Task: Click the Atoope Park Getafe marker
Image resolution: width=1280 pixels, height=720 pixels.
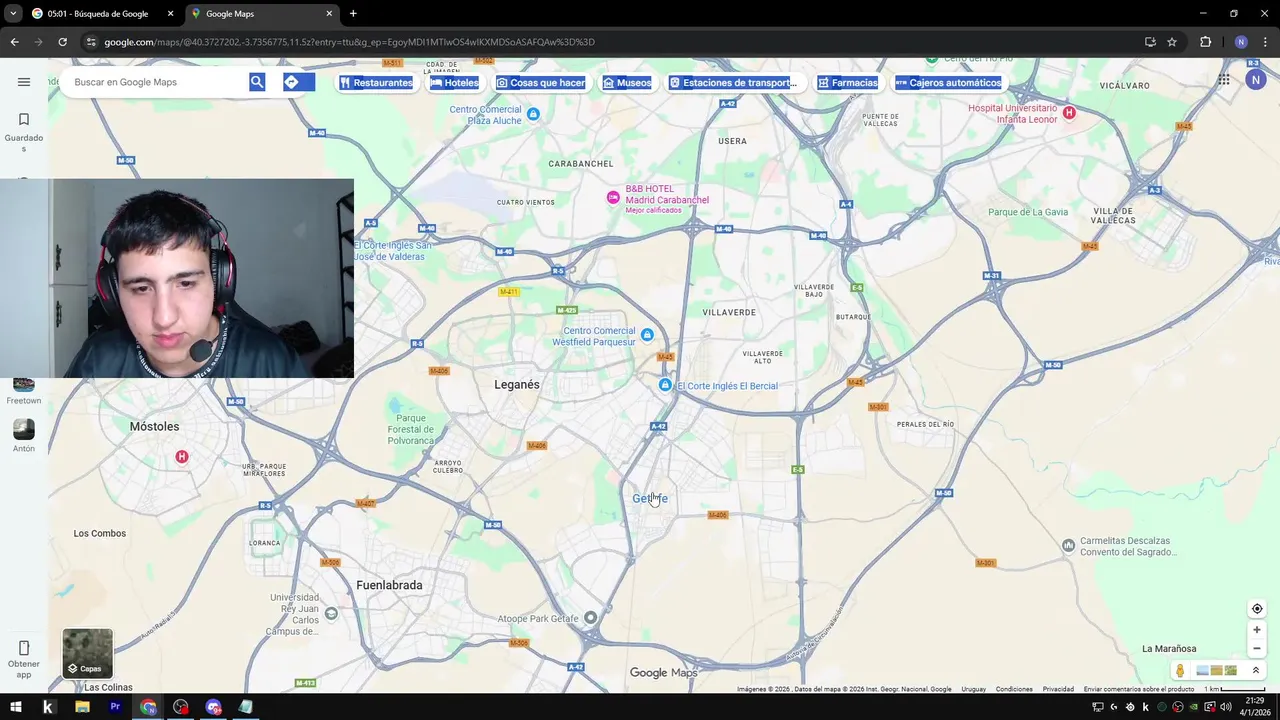Action: [590, 617]
